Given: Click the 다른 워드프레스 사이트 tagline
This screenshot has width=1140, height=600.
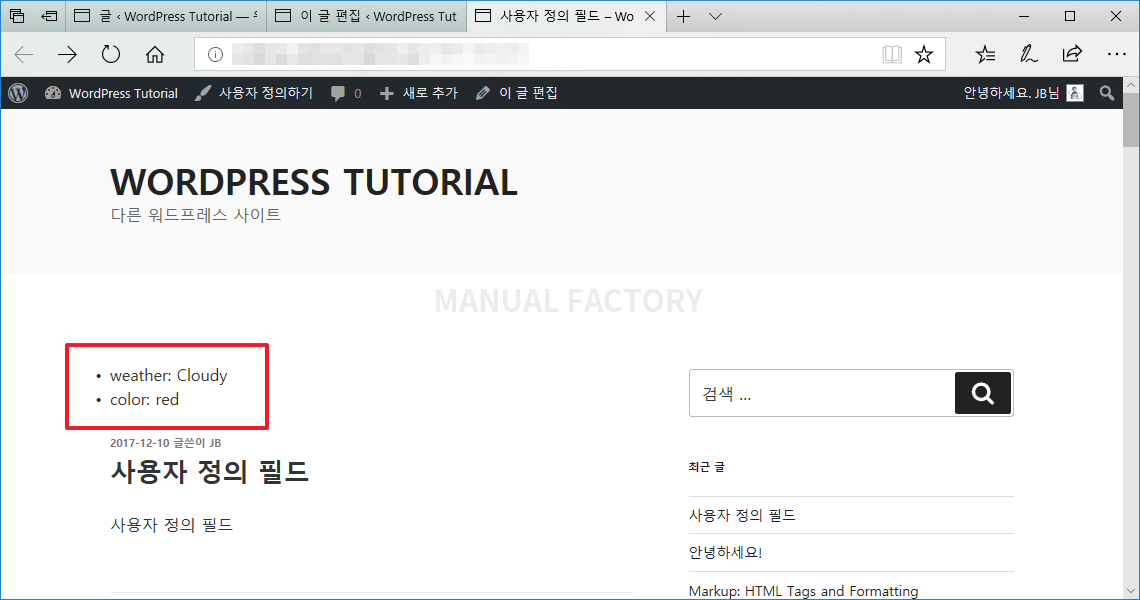Looking at the screenshot, I should click(196, 215).
